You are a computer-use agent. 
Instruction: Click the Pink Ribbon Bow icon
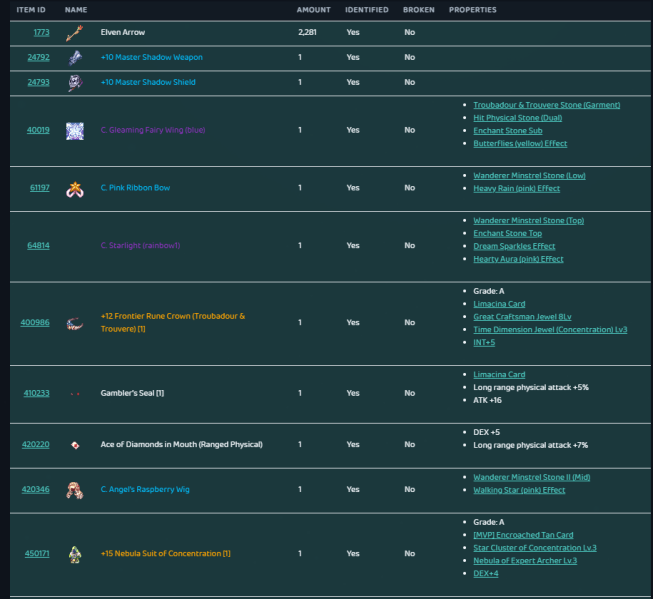75,189
